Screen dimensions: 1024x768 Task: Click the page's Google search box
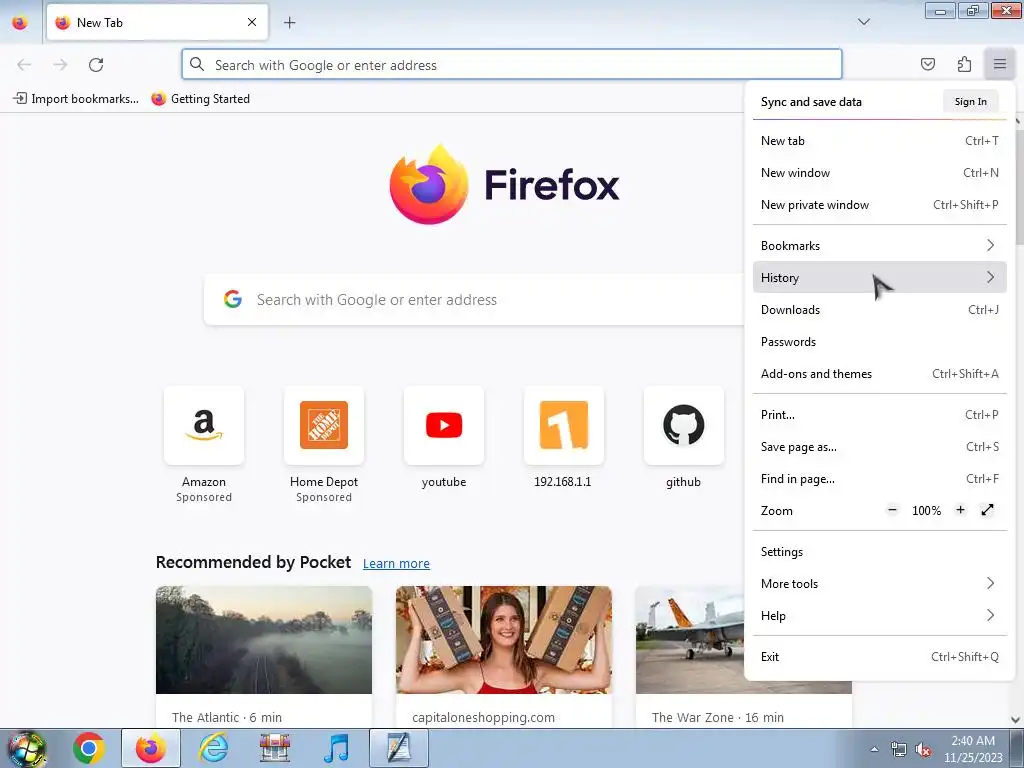point(474,300)
